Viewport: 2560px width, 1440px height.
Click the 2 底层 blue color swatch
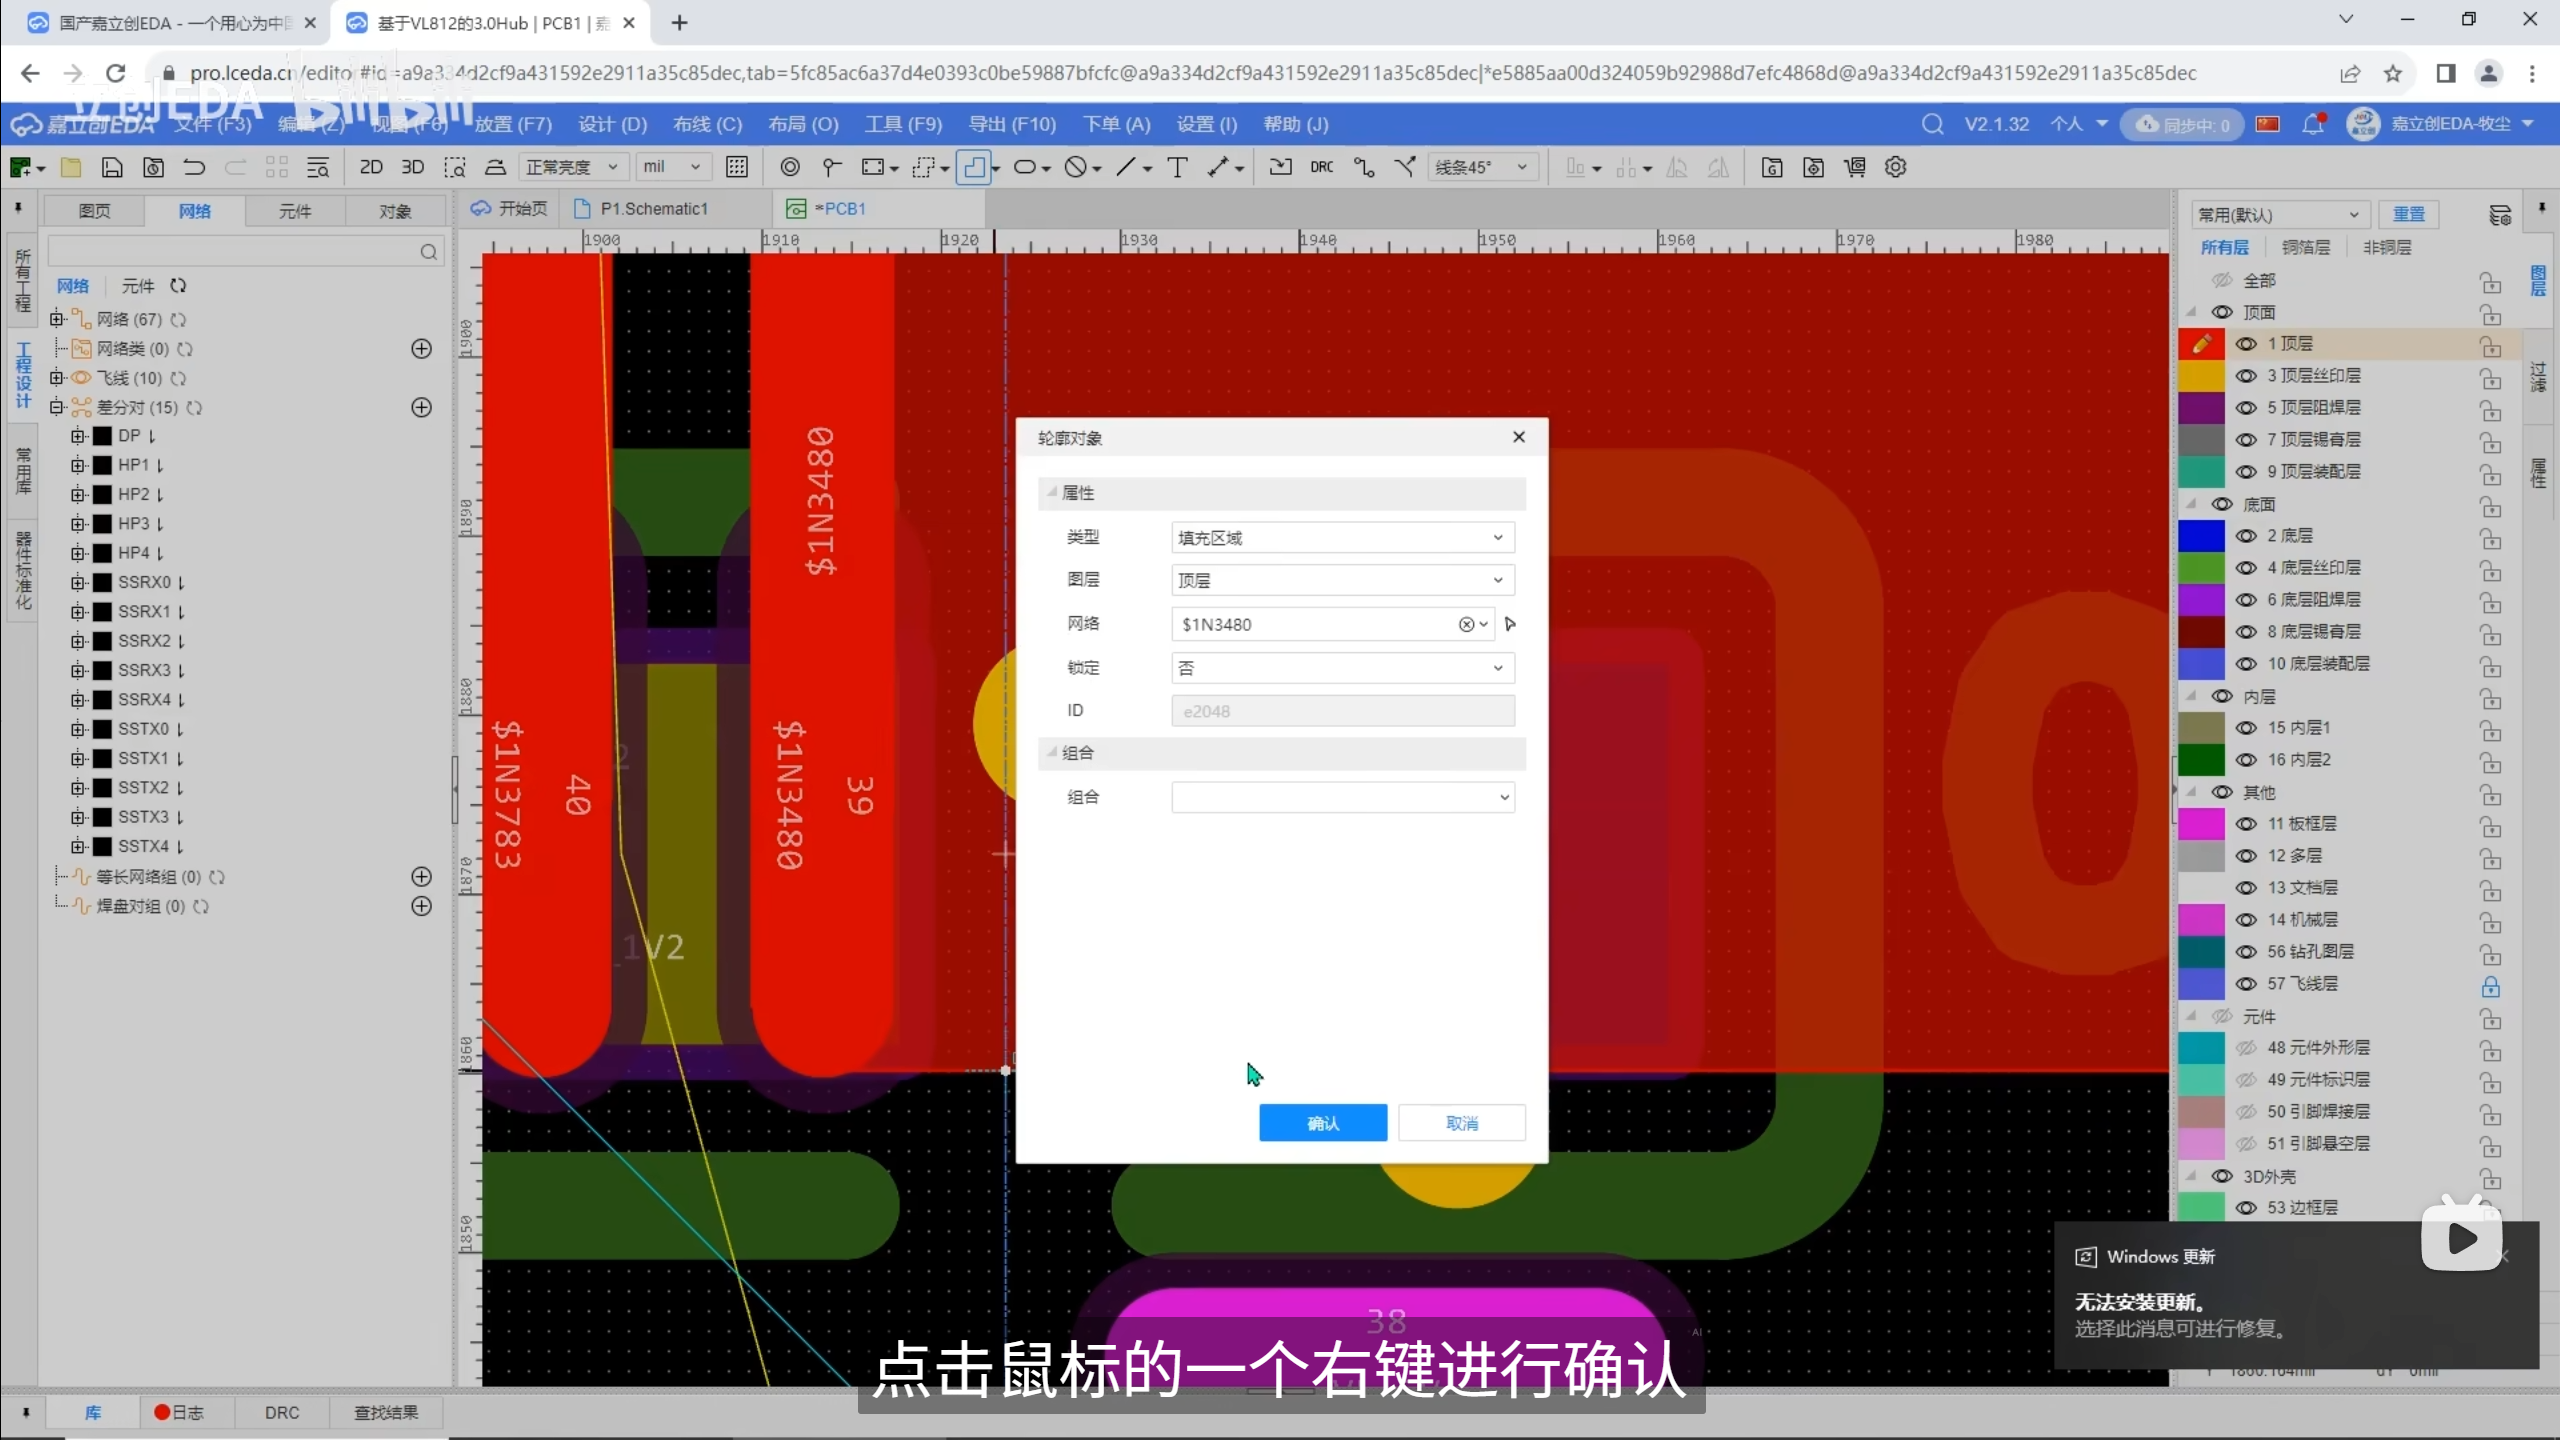click(x=2200, y=536)
